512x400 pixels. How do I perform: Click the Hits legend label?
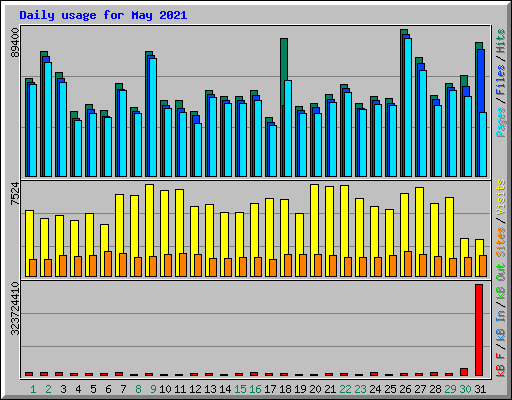point(501,41)
